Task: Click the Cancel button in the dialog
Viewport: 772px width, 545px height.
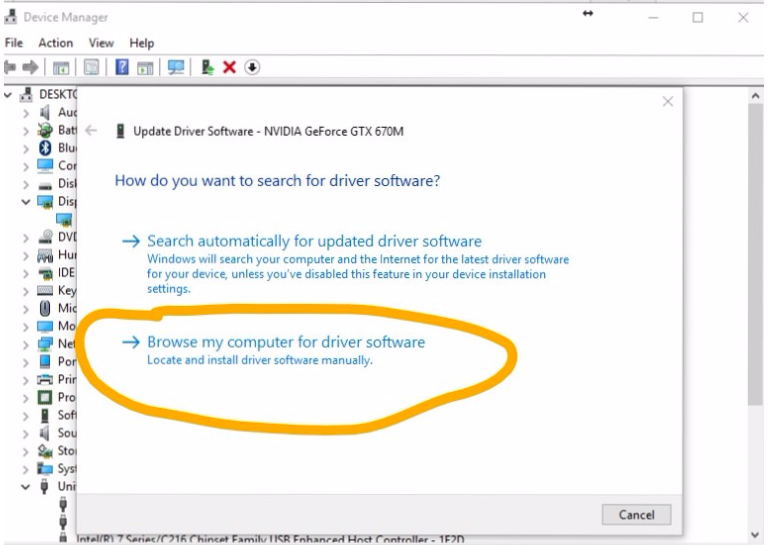Action: coord(636,514)
